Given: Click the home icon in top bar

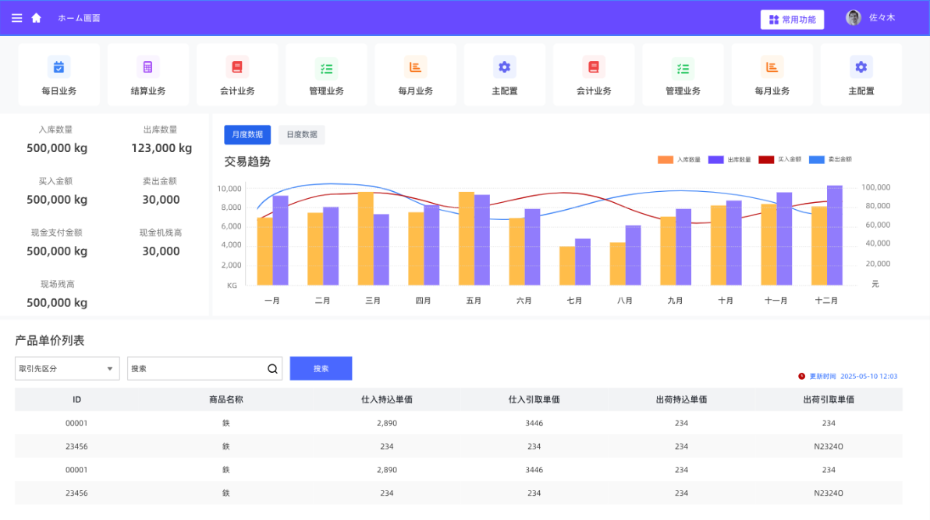Looking at the screenshot, I should click(x=37, y=18).
